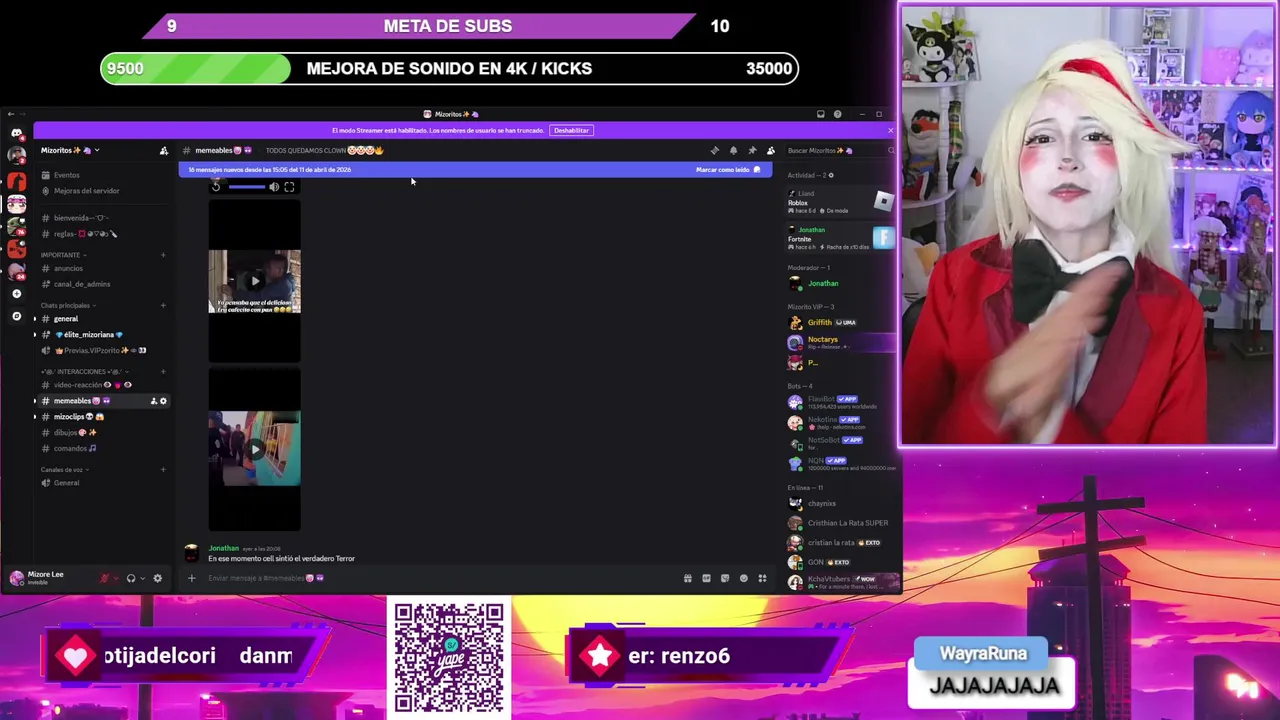This screenshot has width=1280, height=720.
Task: Open the dibujos channel
Action: 103,433
